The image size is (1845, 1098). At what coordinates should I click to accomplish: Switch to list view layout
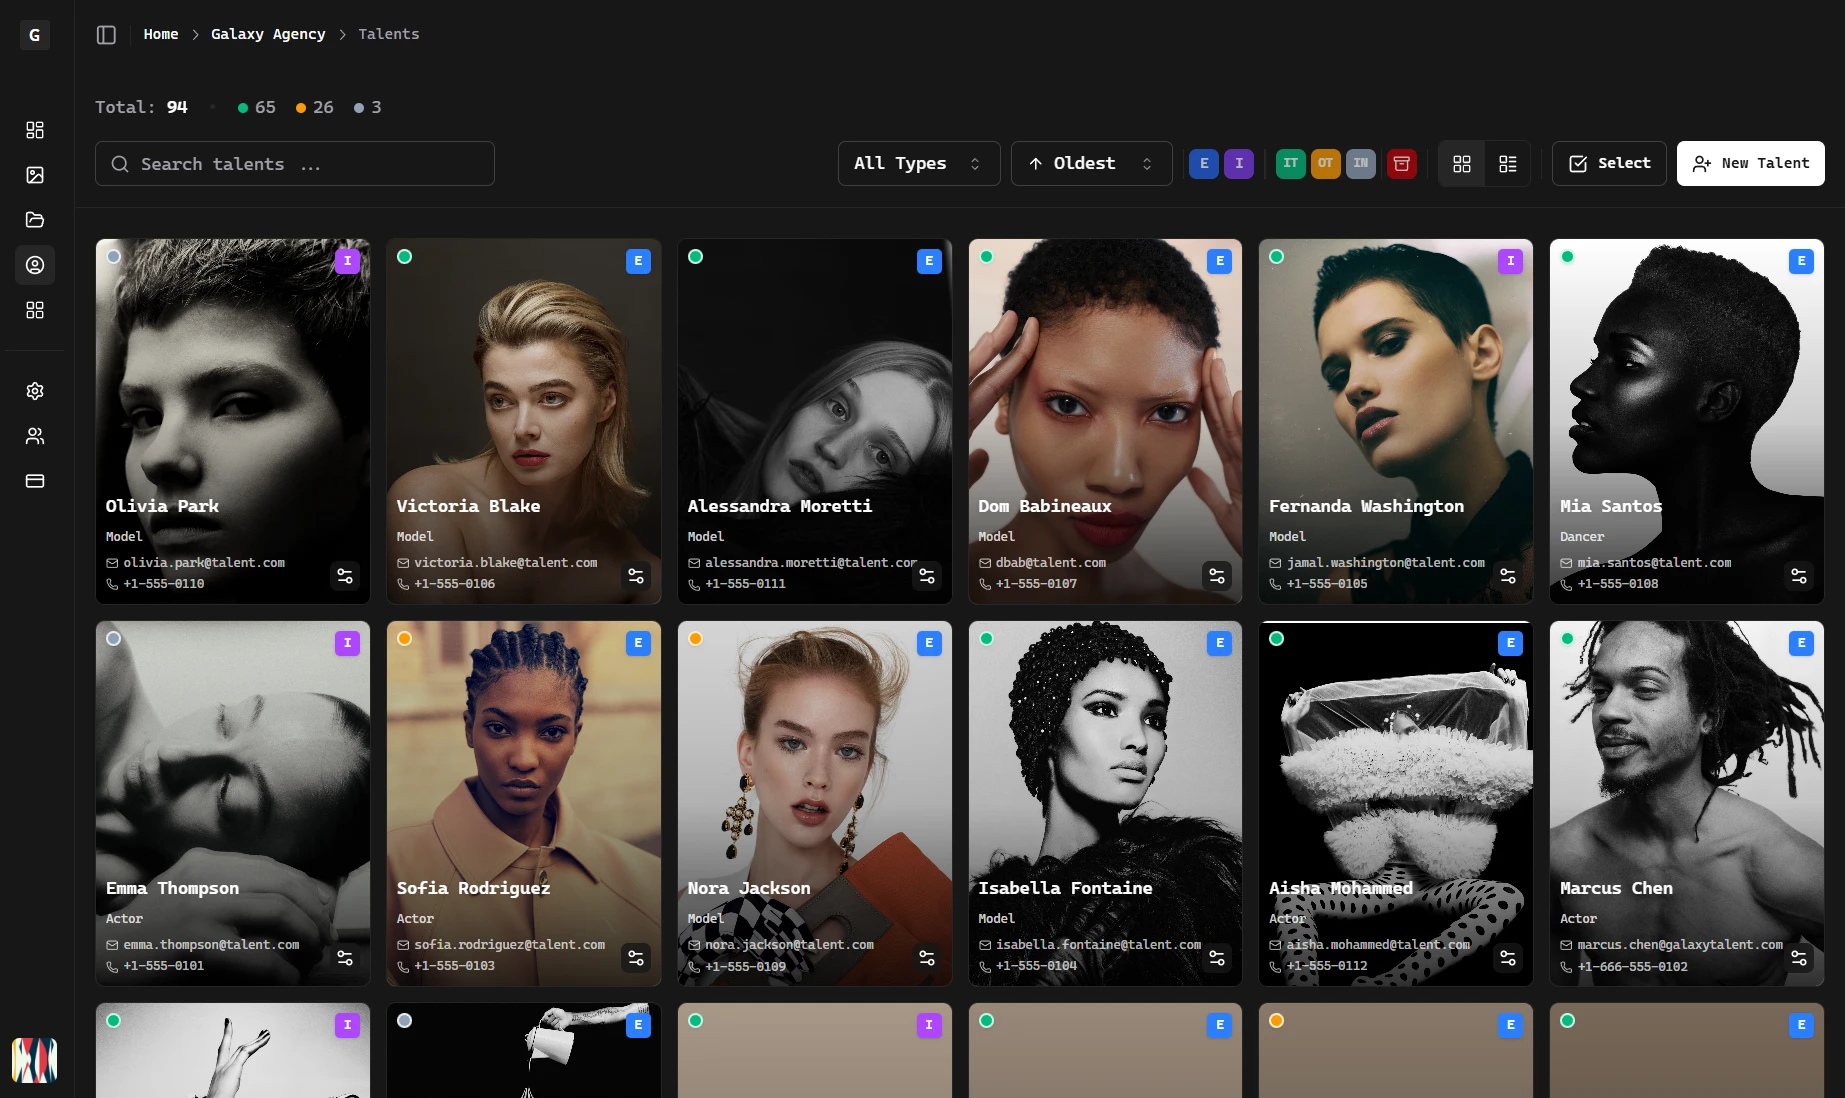pyautogui.click(x=1507, y=164)
